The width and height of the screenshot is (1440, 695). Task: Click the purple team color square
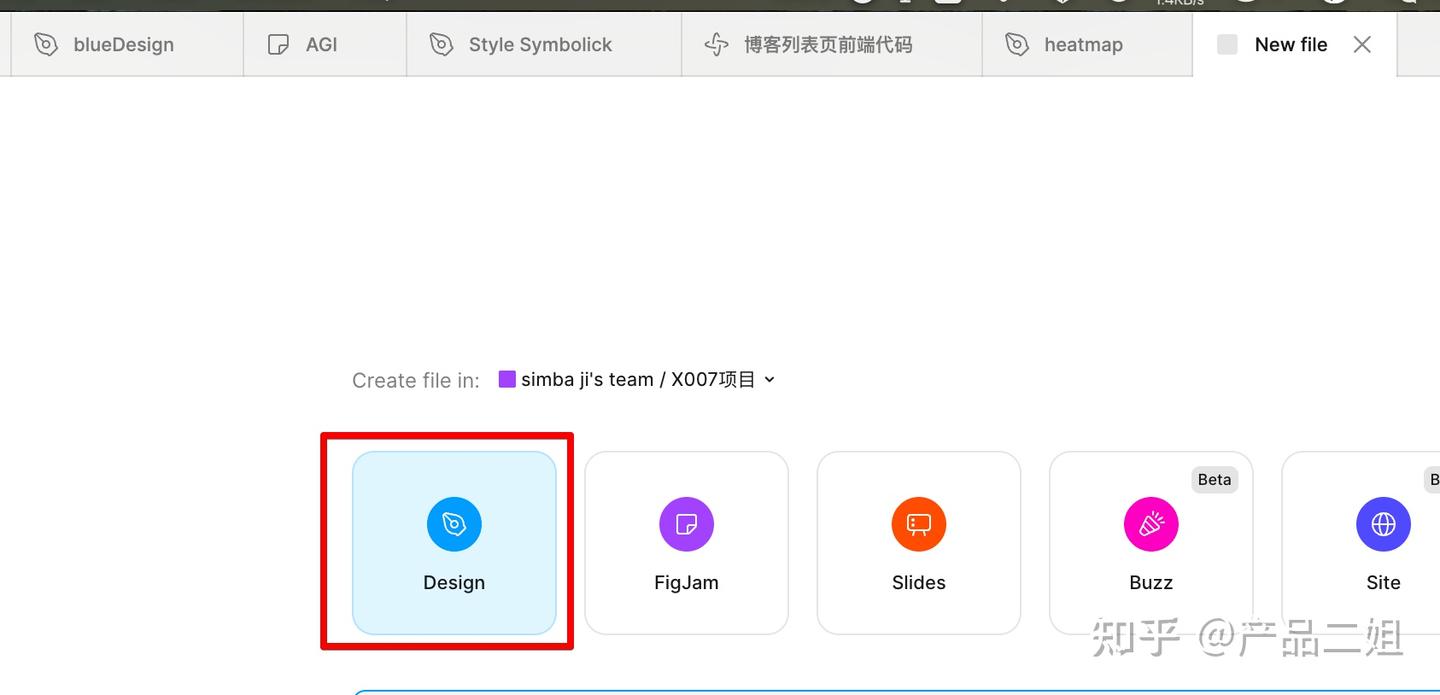507,379
